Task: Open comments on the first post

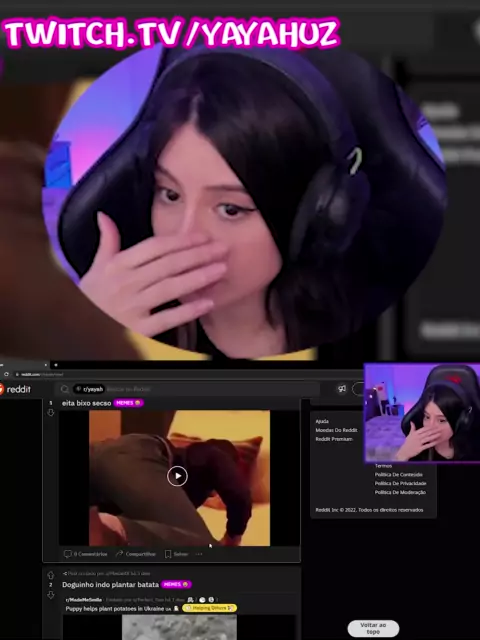Action: (86, 554)
